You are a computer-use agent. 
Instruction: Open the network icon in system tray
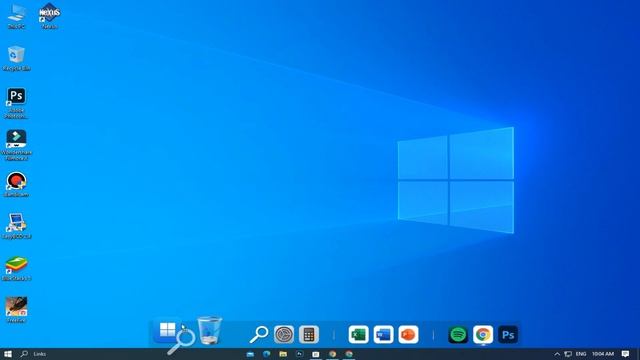[568, 354]
